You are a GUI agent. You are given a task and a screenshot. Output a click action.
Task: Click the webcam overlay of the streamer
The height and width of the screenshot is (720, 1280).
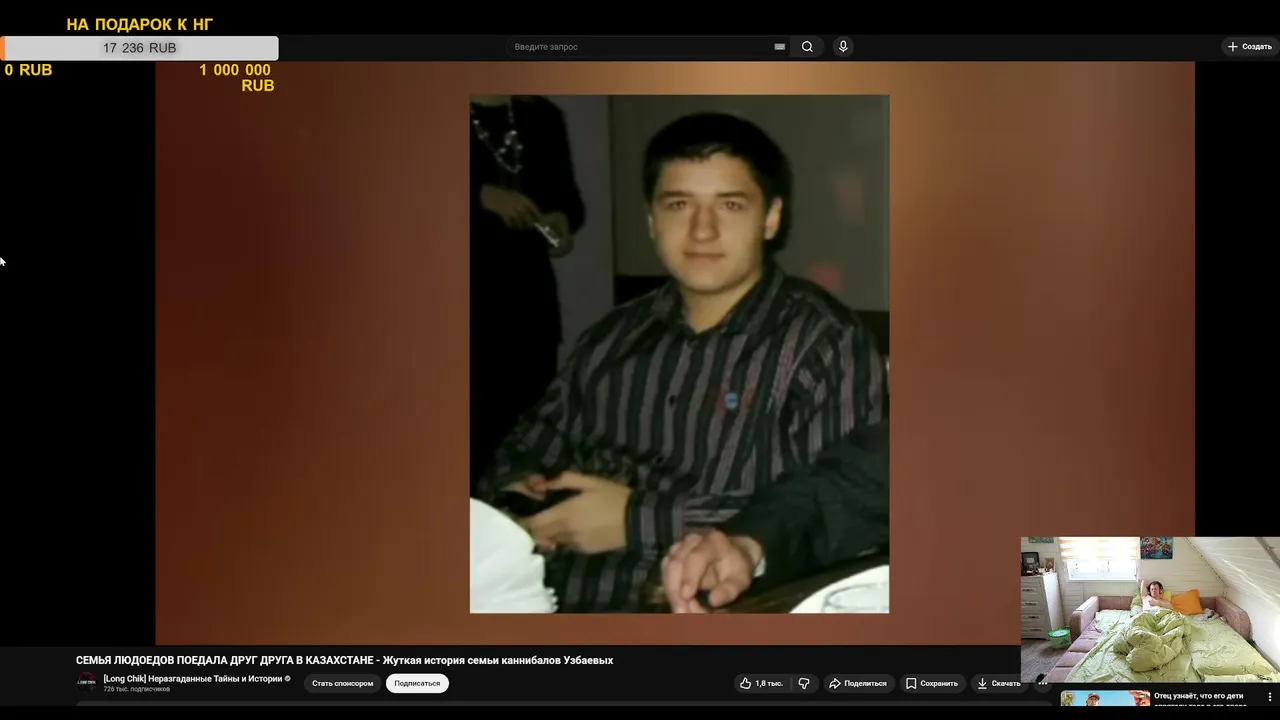1150,610
